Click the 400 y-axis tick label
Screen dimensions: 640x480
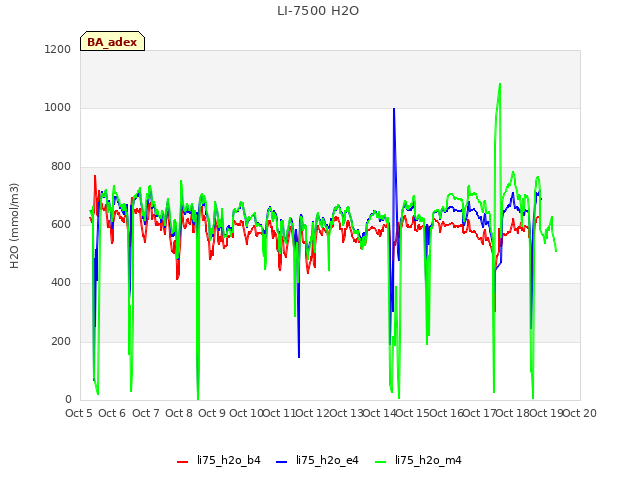pyautogui.click(x=61, y=283)
